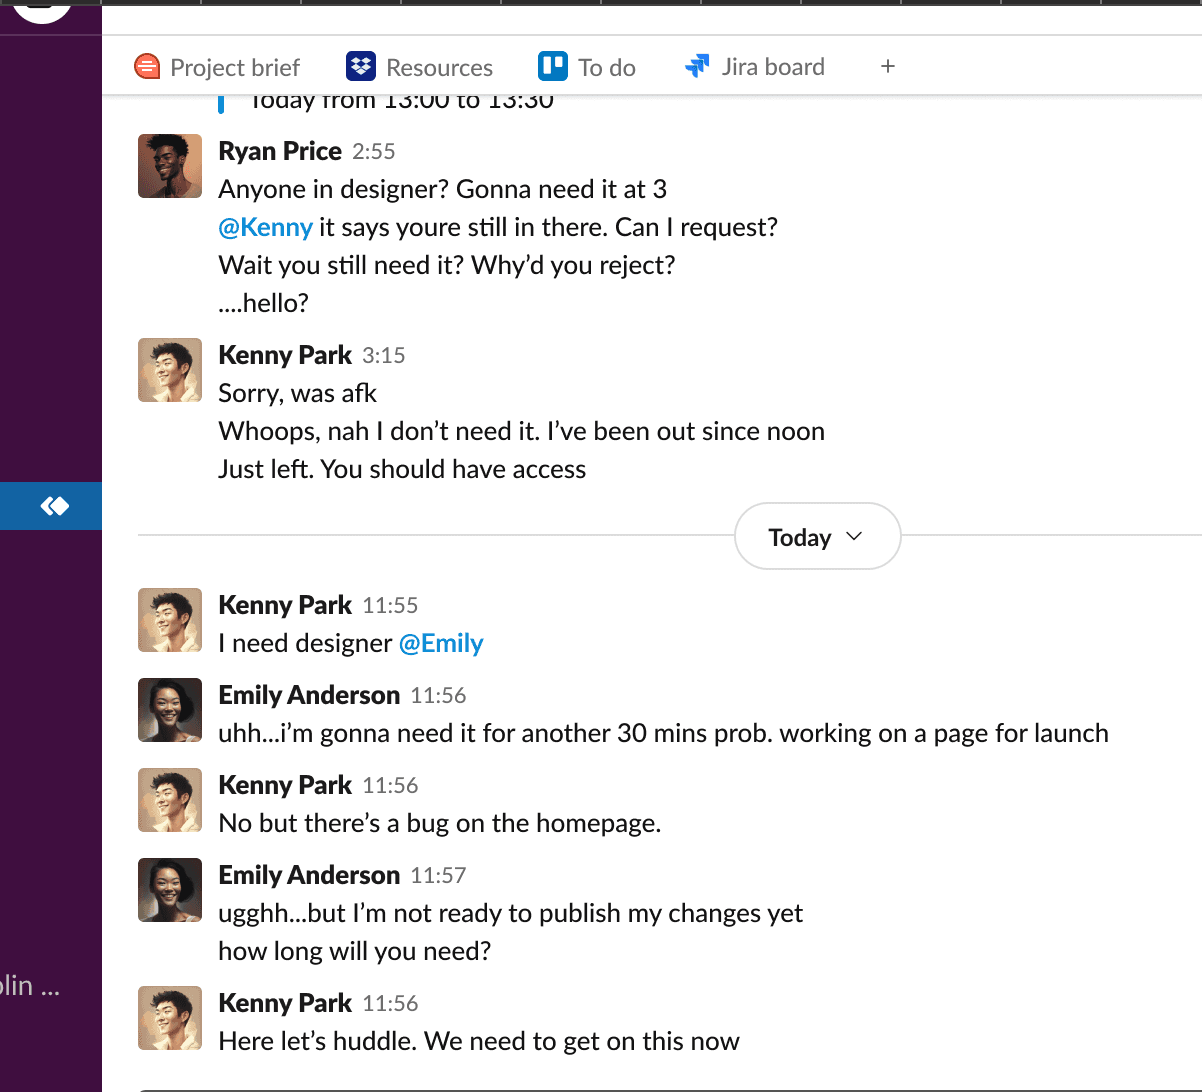Open the Today date navigation dropdown
Viewport: 1202px width, 1092px height.
click(x=816, y=536)
